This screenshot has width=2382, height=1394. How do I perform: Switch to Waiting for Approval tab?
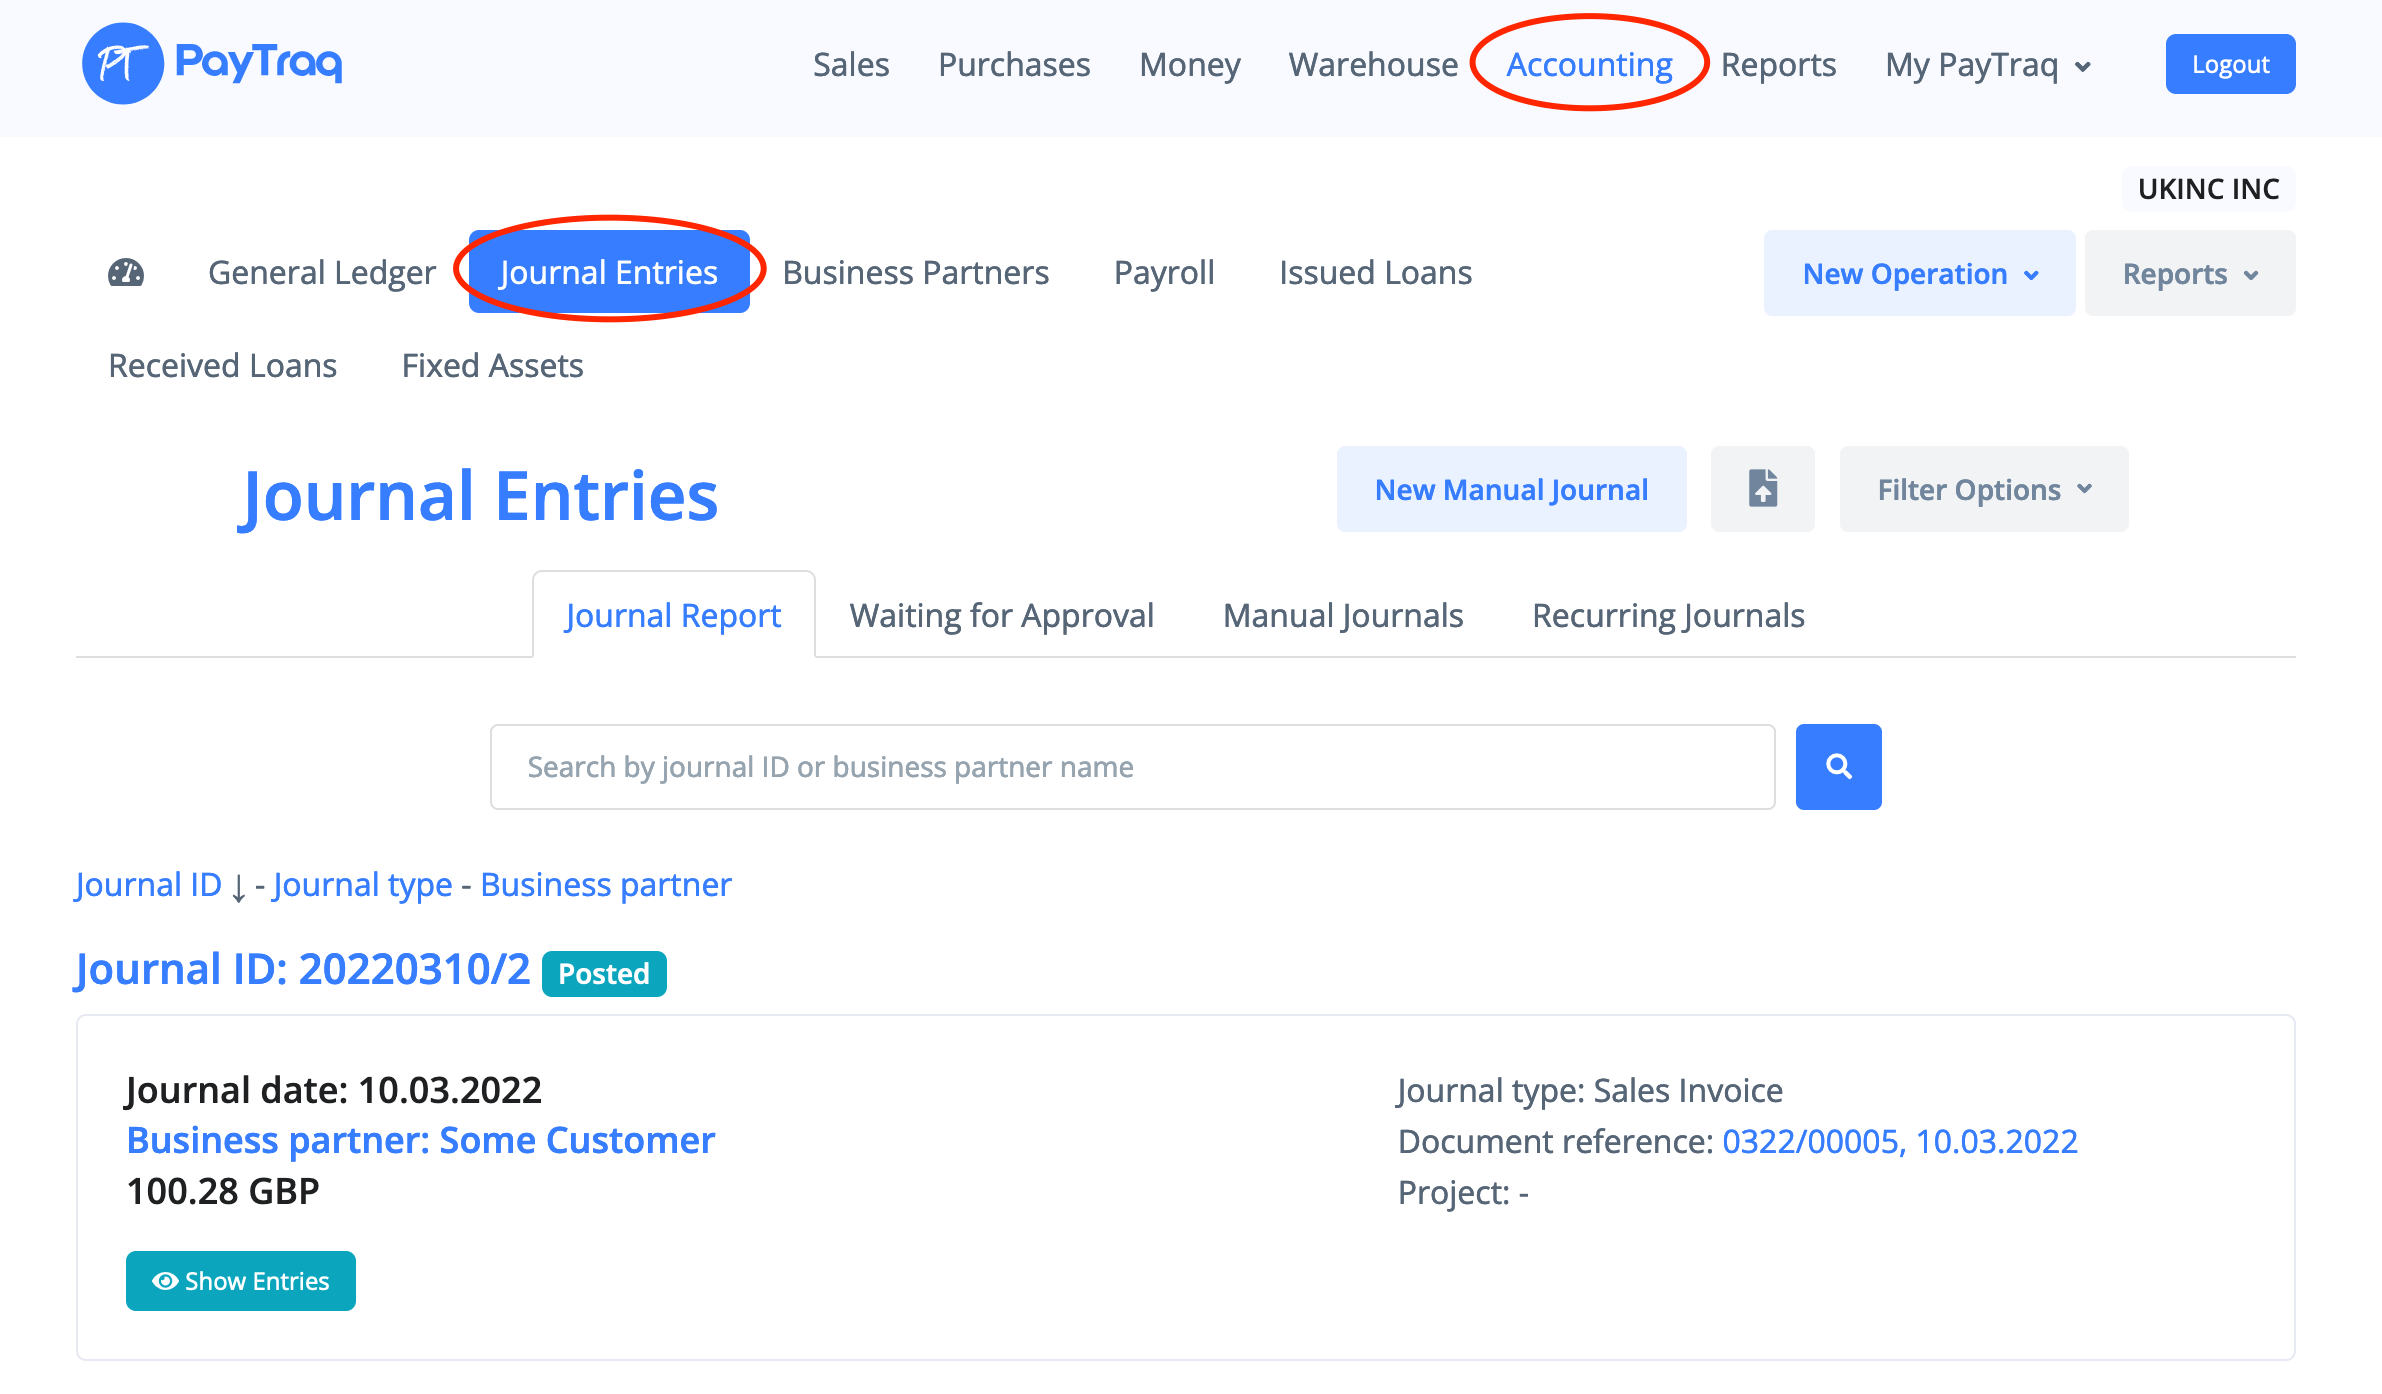1001,615
